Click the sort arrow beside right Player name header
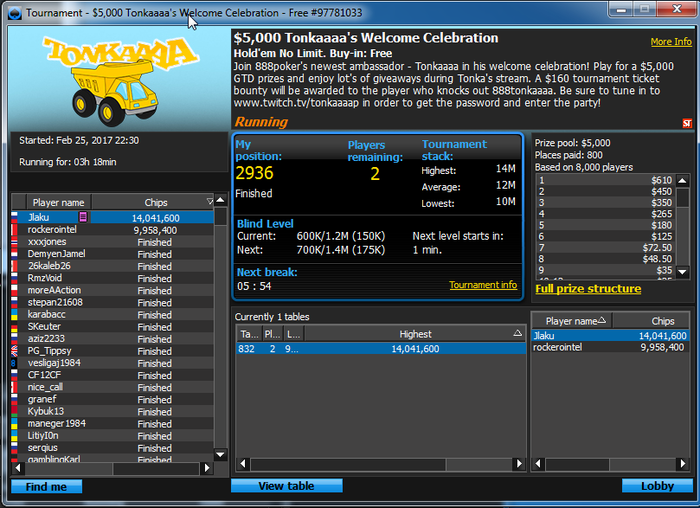This screenshot has height=508, width=700. pyautogui.click(x=601, y=320)
